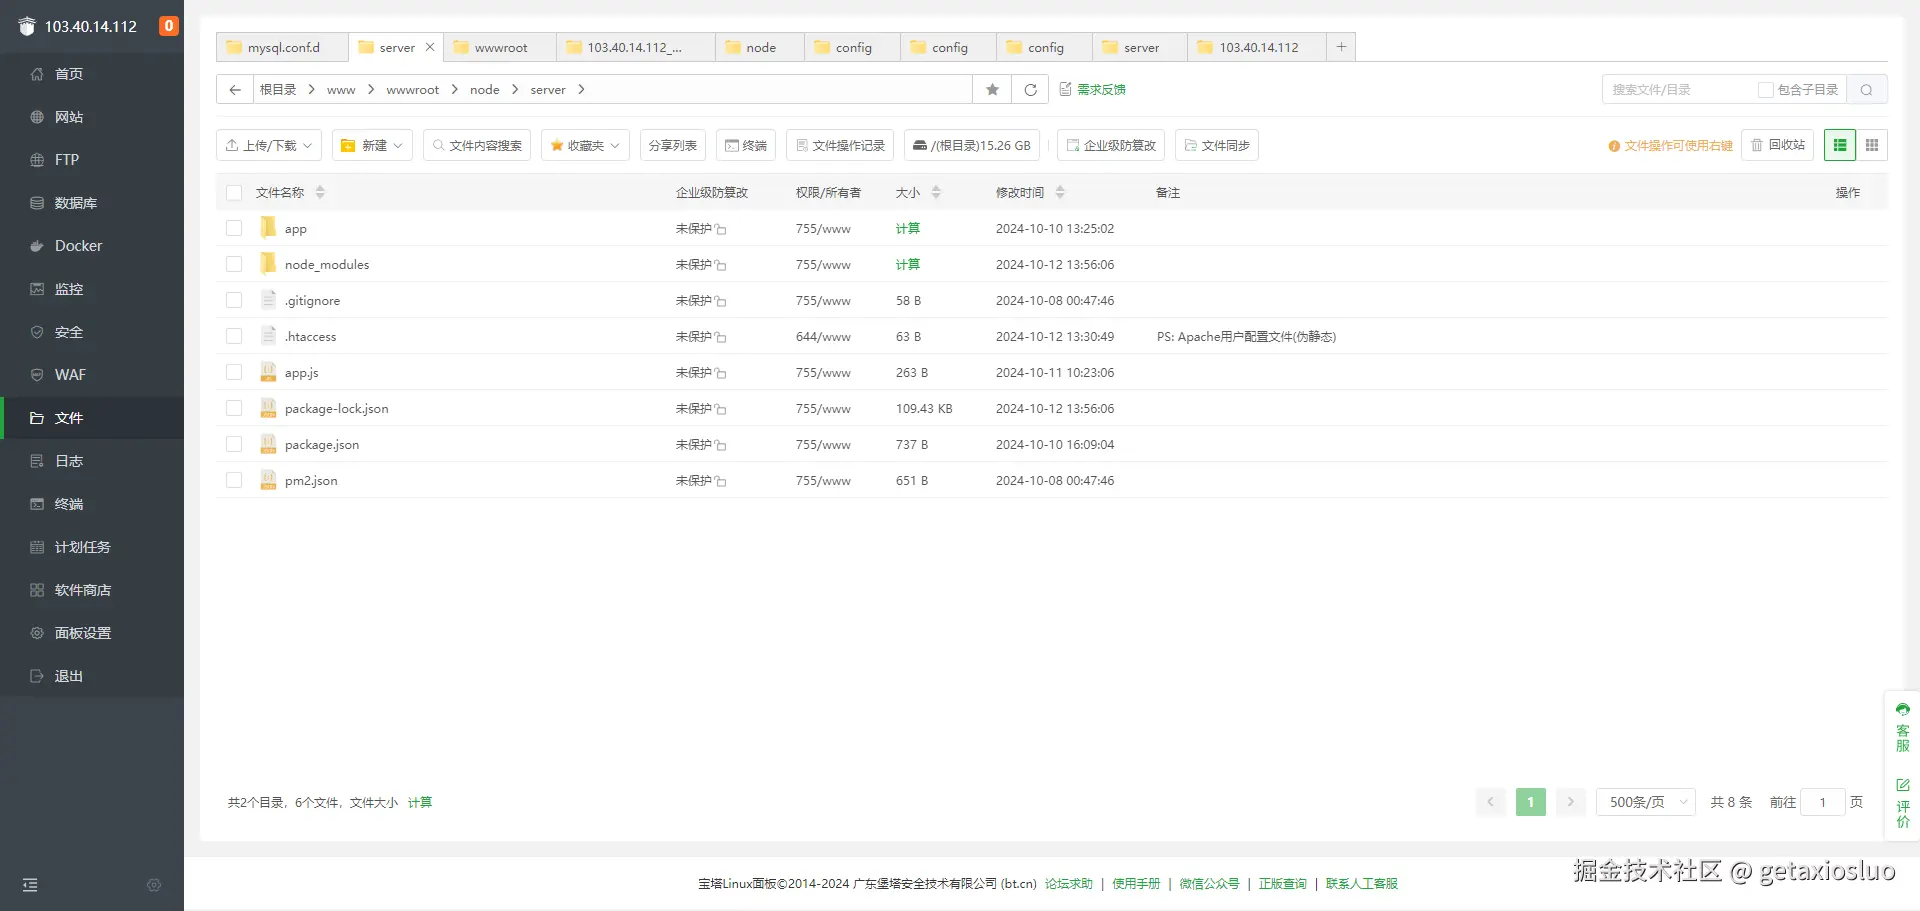
Task: Check the app.js row checkbox
Action: [x=234, y=372]
